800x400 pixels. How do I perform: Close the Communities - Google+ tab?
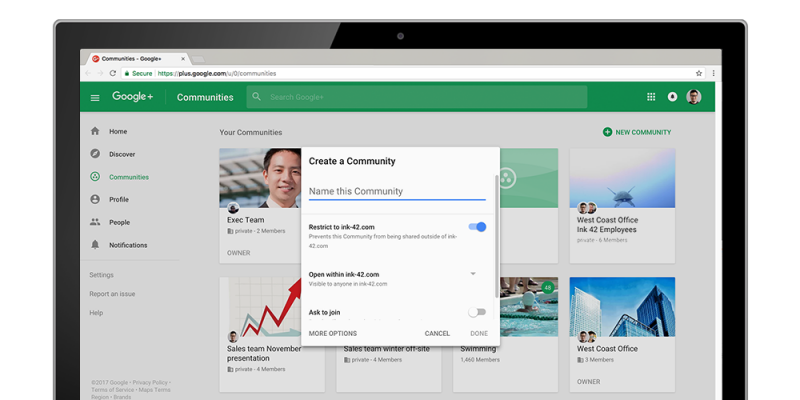pos(183,59)
